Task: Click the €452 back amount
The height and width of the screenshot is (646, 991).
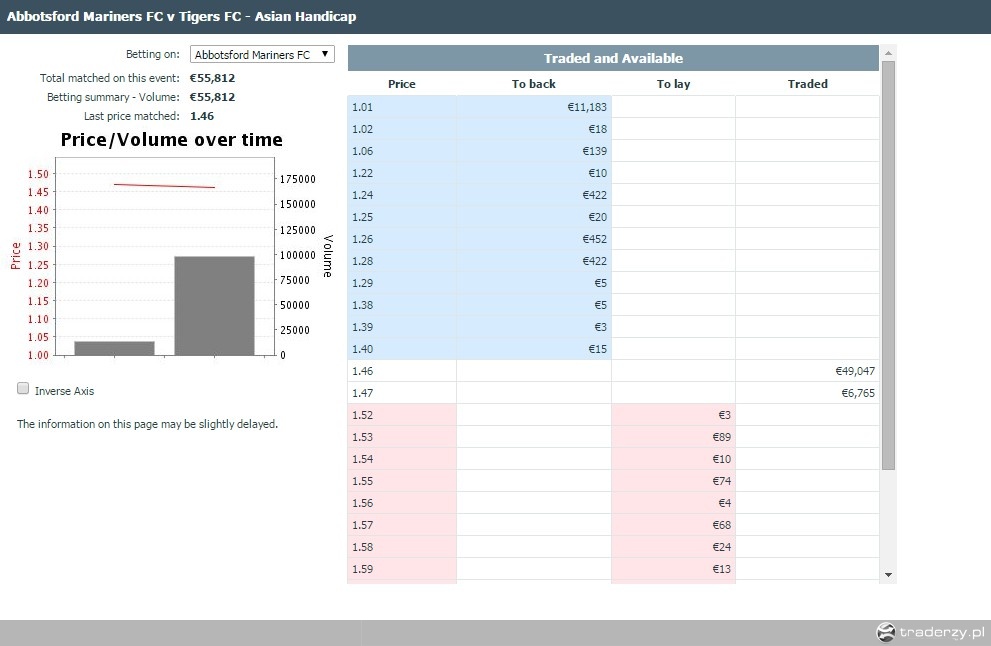Action: click(594, 239)
